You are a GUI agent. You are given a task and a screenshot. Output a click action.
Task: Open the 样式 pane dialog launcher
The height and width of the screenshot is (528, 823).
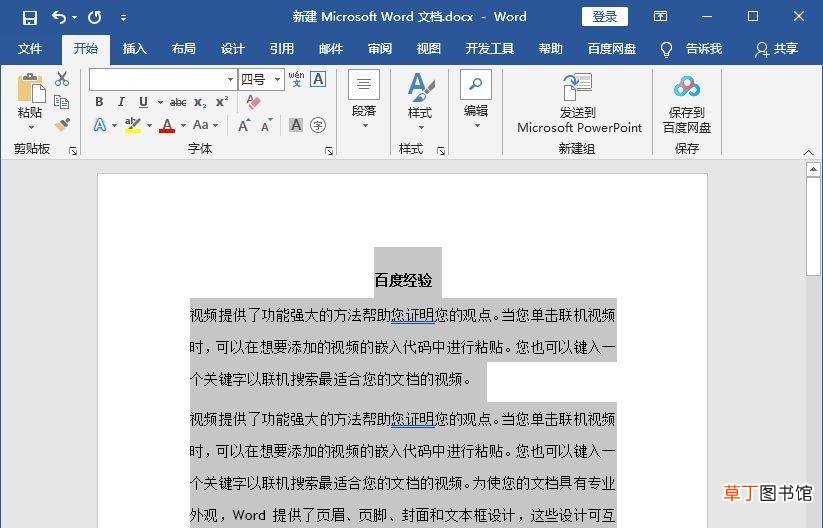[x=441, y=151]
